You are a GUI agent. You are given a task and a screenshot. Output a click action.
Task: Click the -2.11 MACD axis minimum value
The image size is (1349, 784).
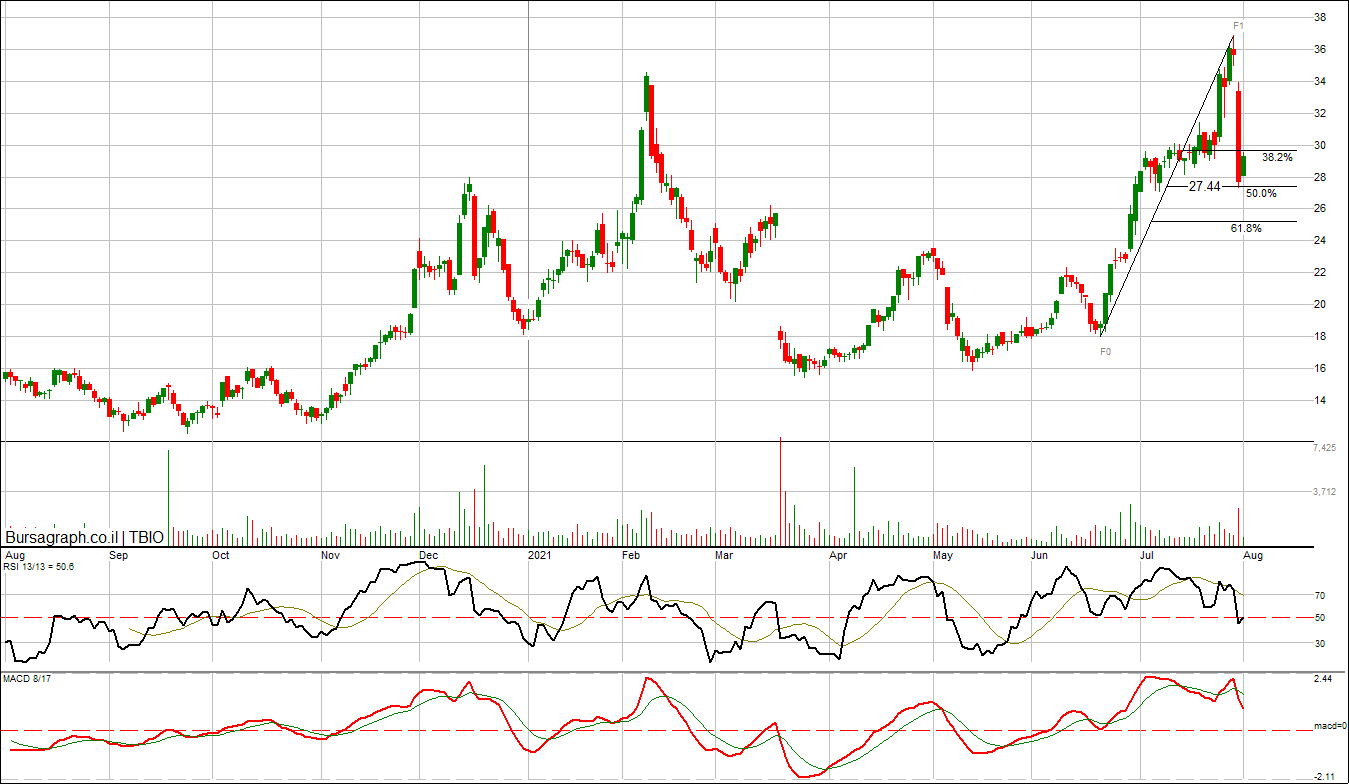(1323, 776)
